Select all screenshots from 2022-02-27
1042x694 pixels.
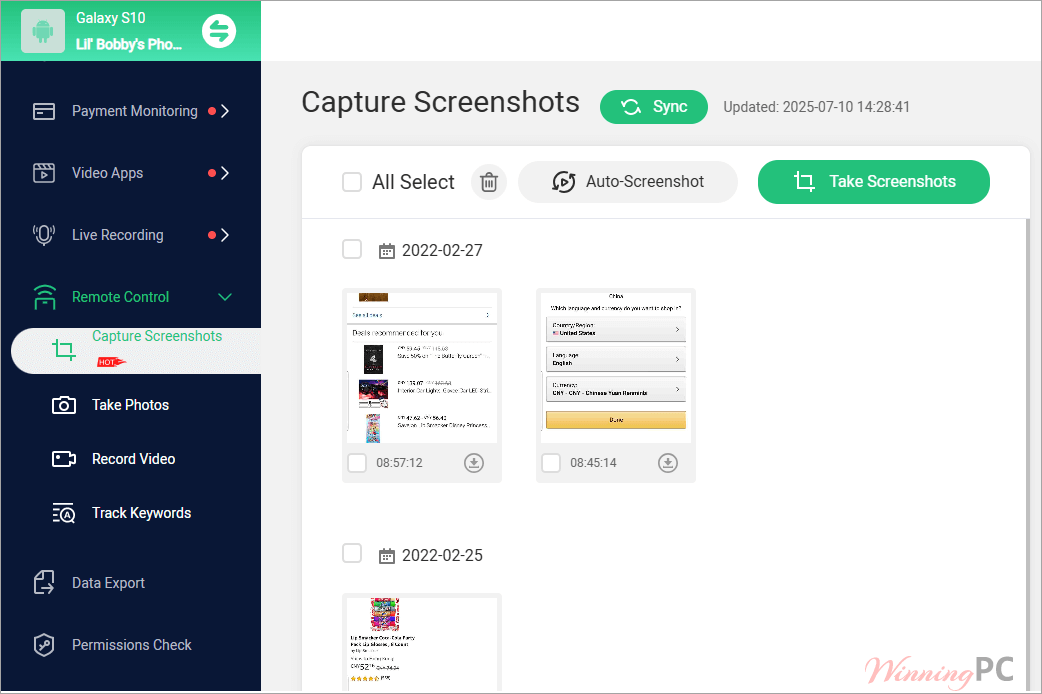pos(352,249)
